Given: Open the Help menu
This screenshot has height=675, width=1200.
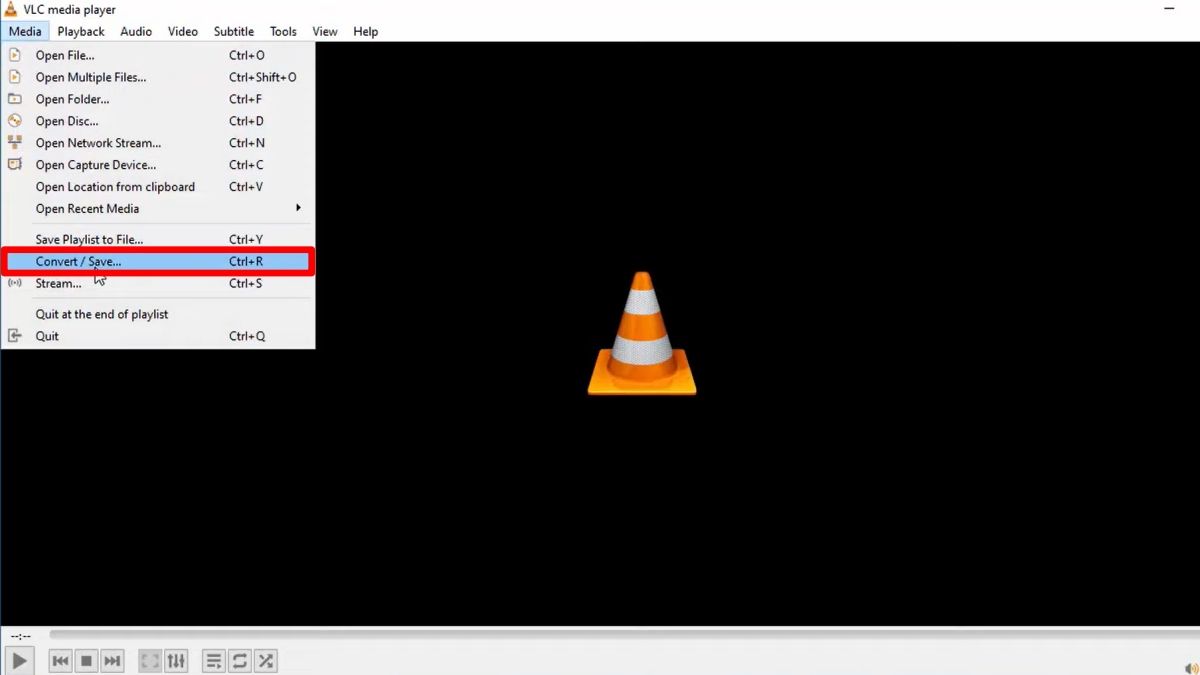Looking at the screenshot, I should 366,31.
